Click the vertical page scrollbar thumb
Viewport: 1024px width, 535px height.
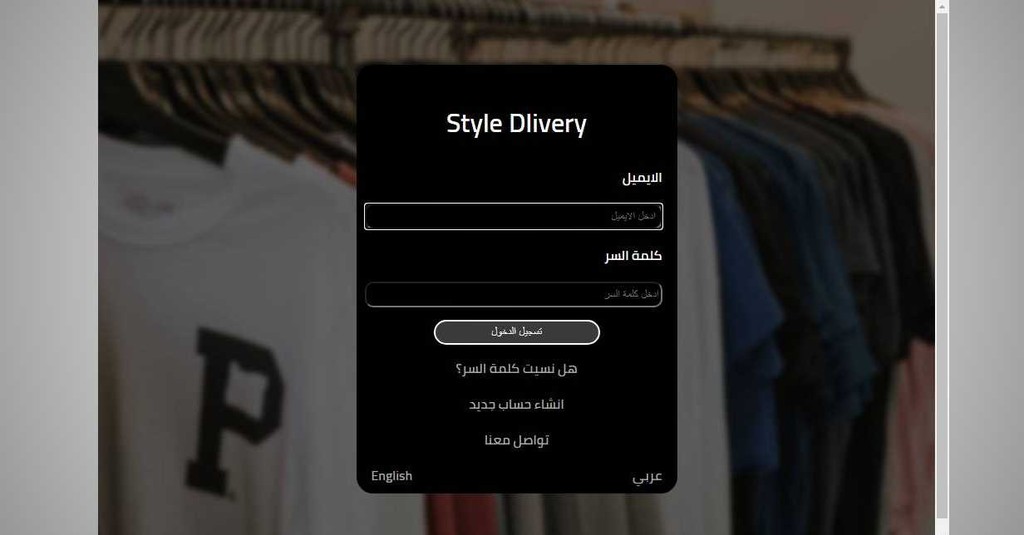(x=942, y=265)
